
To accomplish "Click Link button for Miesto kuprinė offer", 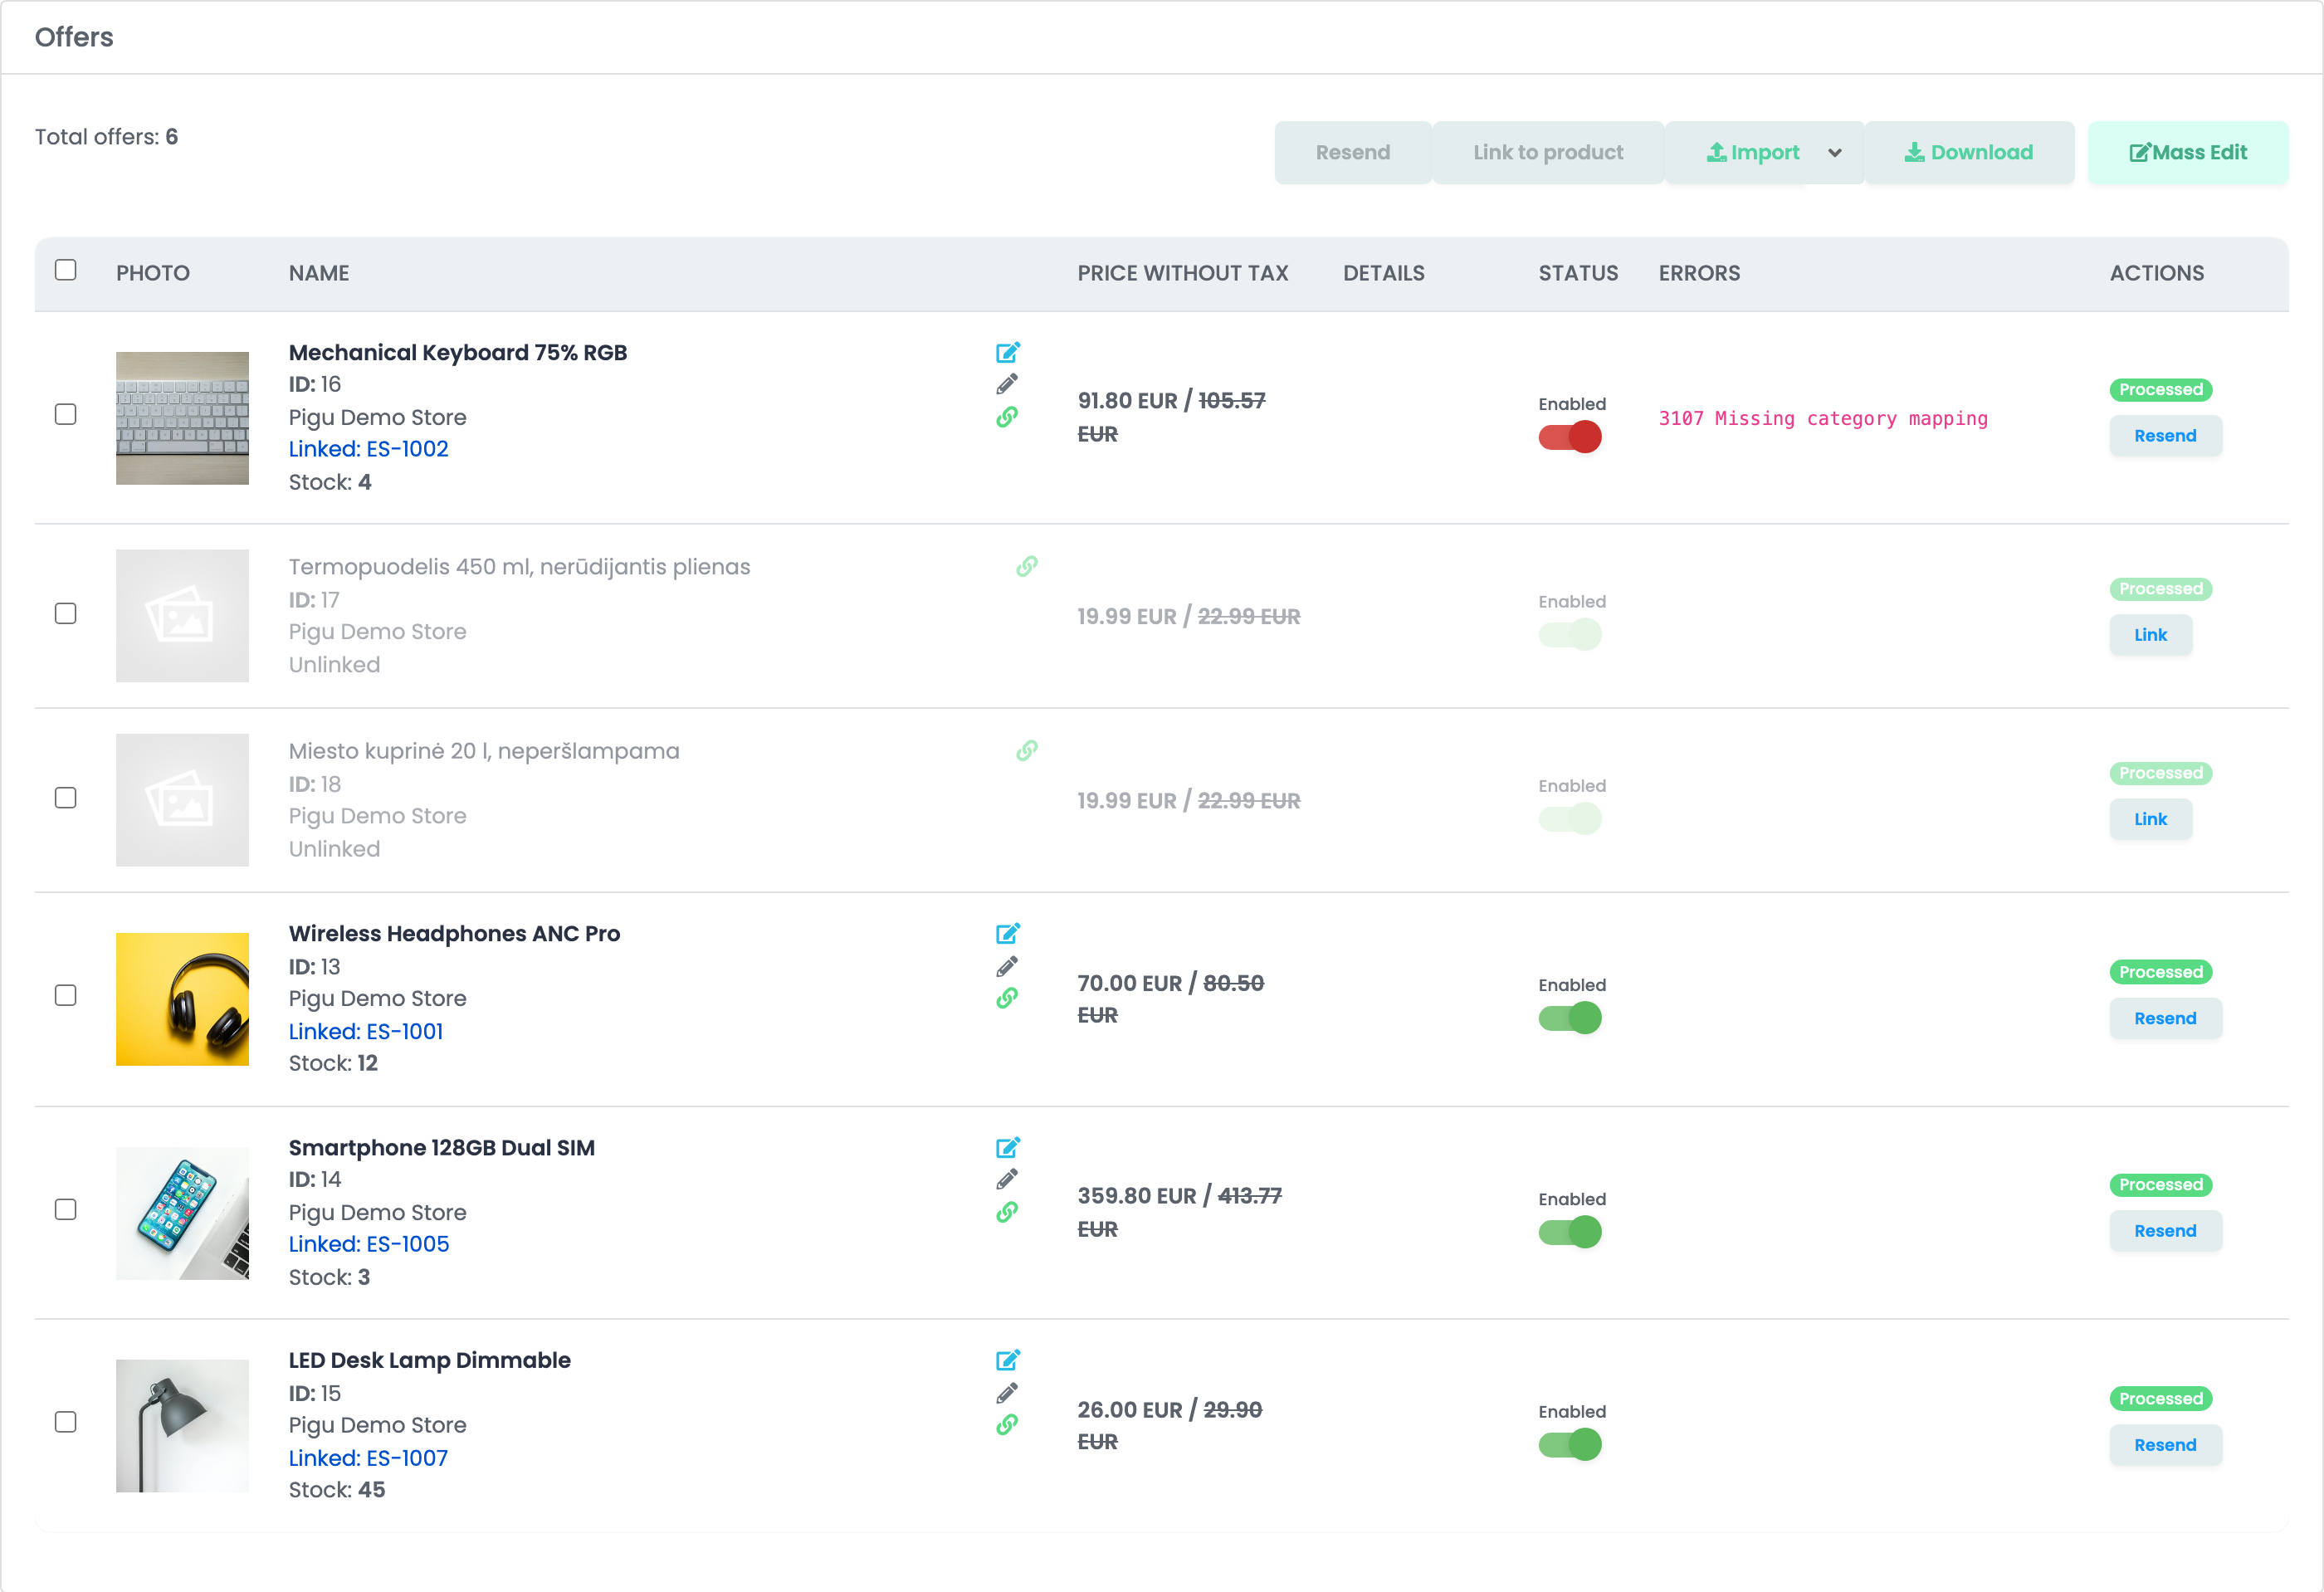I will point(2150,819).
